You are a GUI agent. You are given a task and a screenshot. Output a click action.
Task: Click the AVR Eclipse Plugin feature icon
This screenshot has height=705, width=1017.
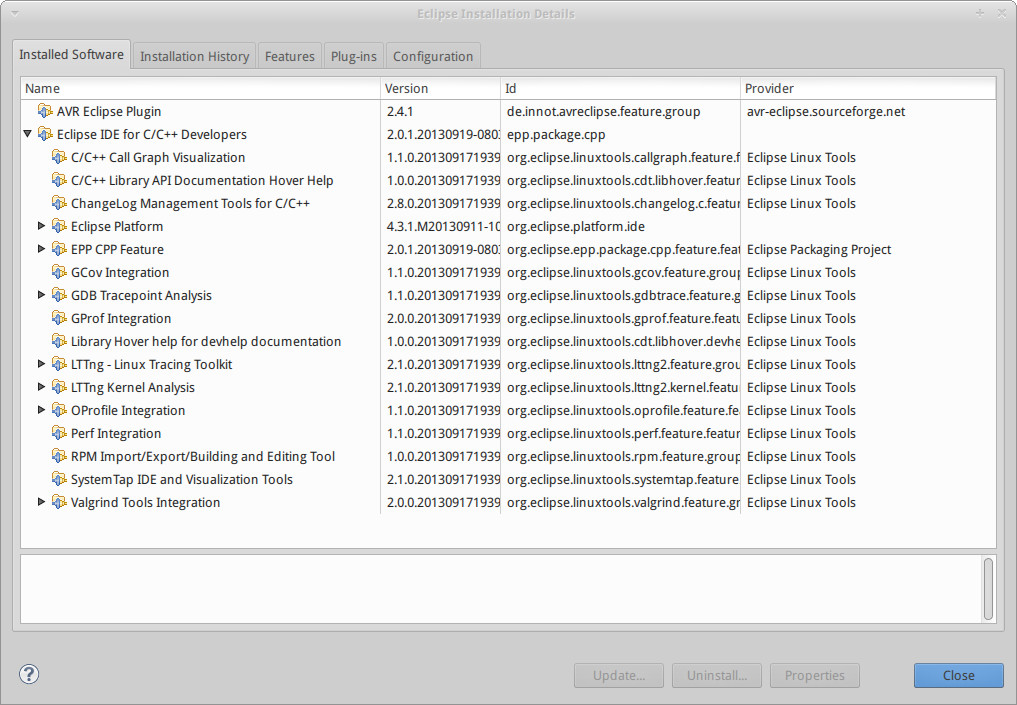pos(45,112)
